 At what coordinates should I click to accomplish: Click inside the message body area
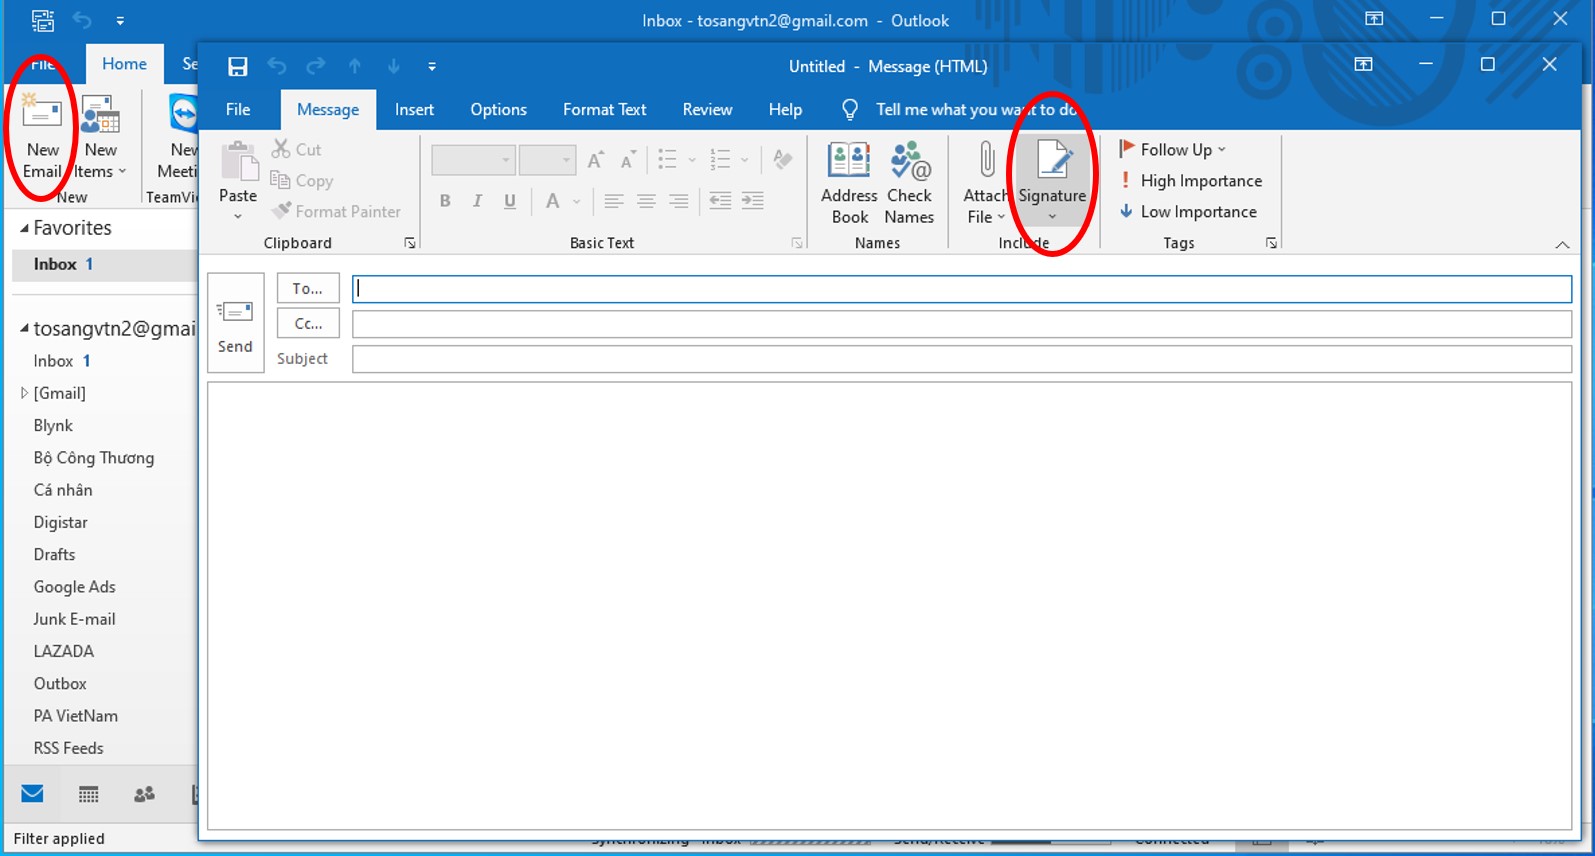890,605
